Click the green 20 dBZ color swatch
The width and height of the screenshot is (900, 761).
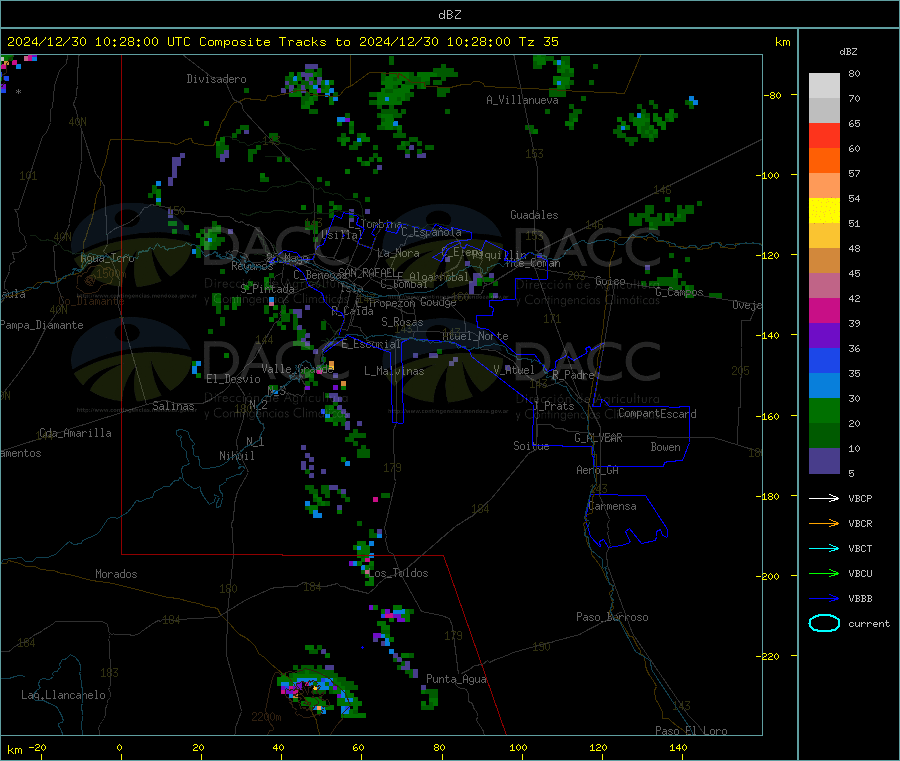[x=824, y=410]
